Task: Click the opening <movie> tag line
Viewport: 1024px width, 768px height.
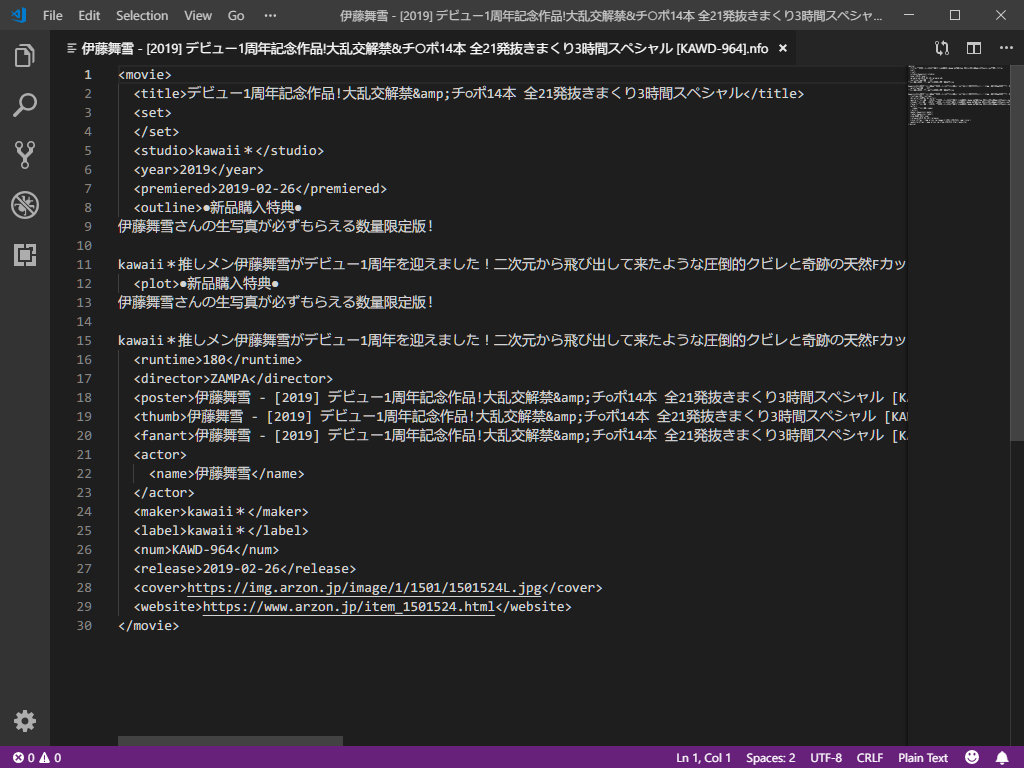Action: (x=145, y=75)
